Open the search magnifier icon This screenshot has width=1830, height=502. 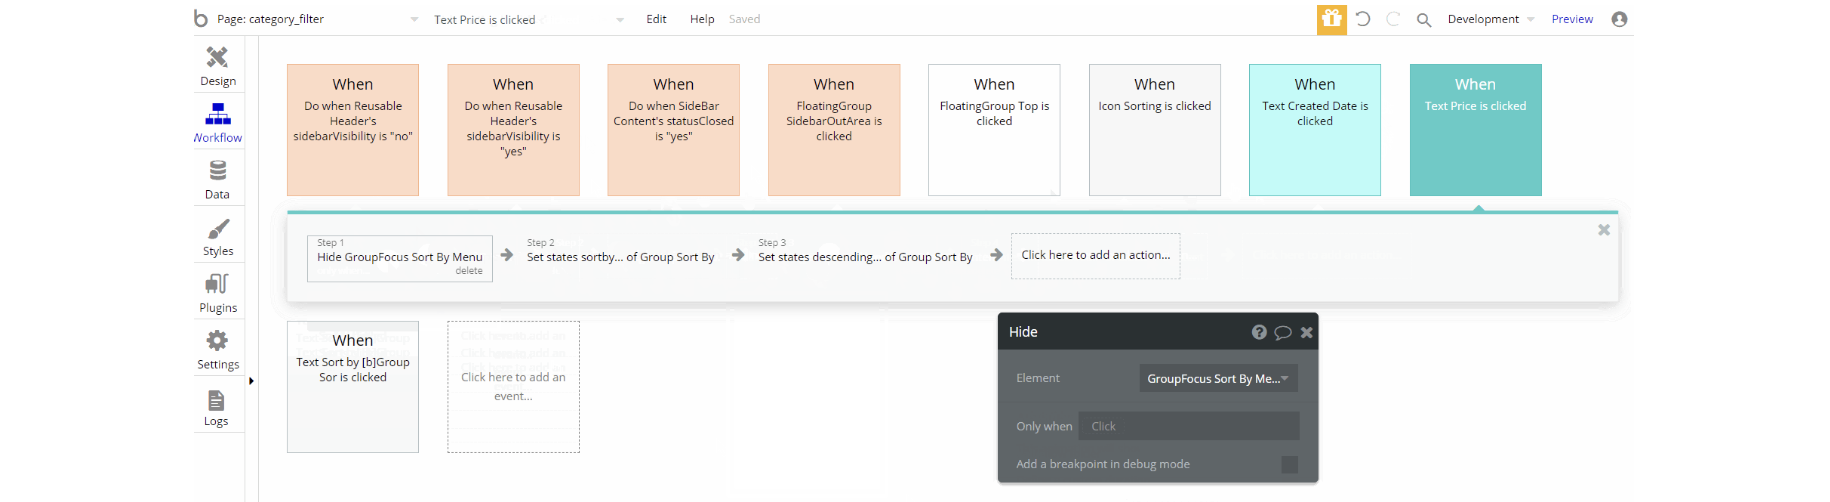pos(1424,19)
